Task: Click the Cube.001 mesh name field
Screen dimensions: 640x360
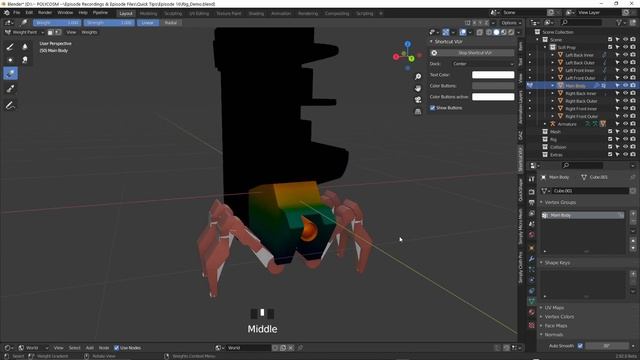Action: [590, 191]
